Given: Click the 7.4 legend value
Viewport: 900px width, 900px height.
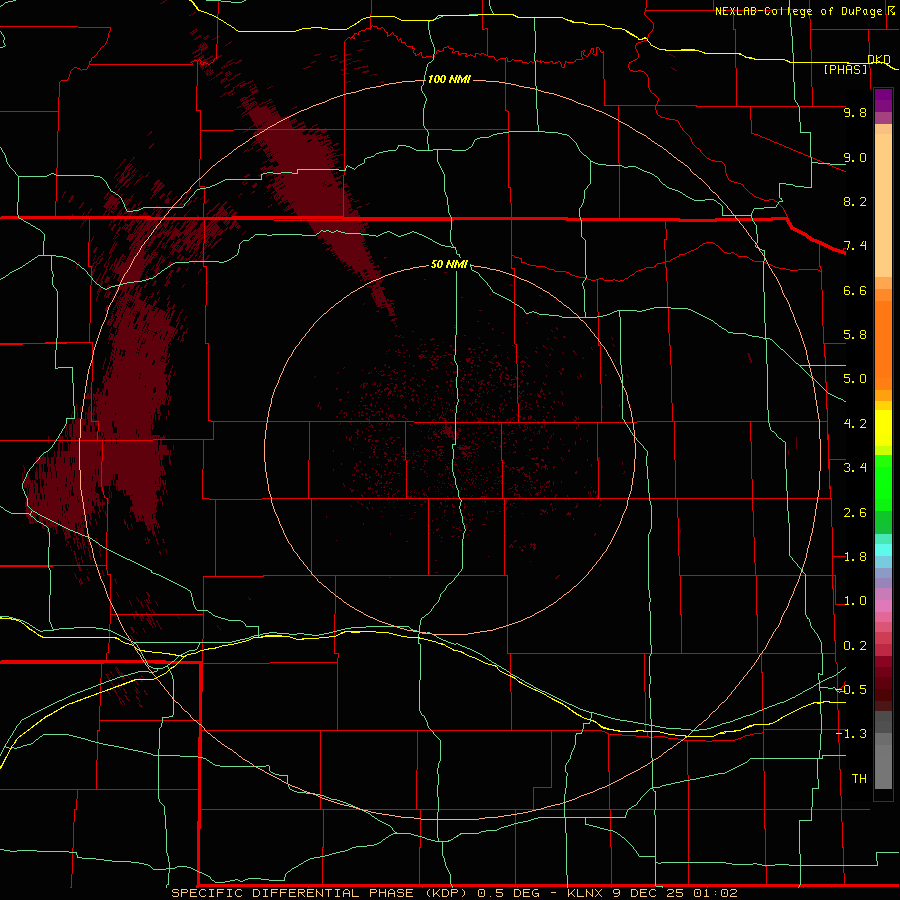Looking at the screenshot, I should point(855,246).
